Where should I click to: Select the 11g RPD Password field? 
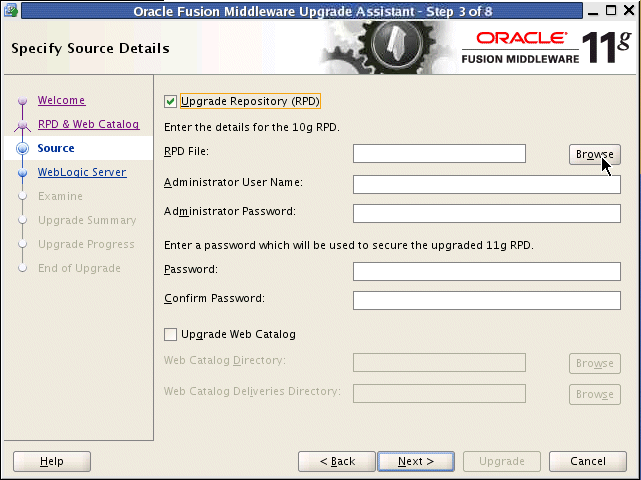coord(487,271)
